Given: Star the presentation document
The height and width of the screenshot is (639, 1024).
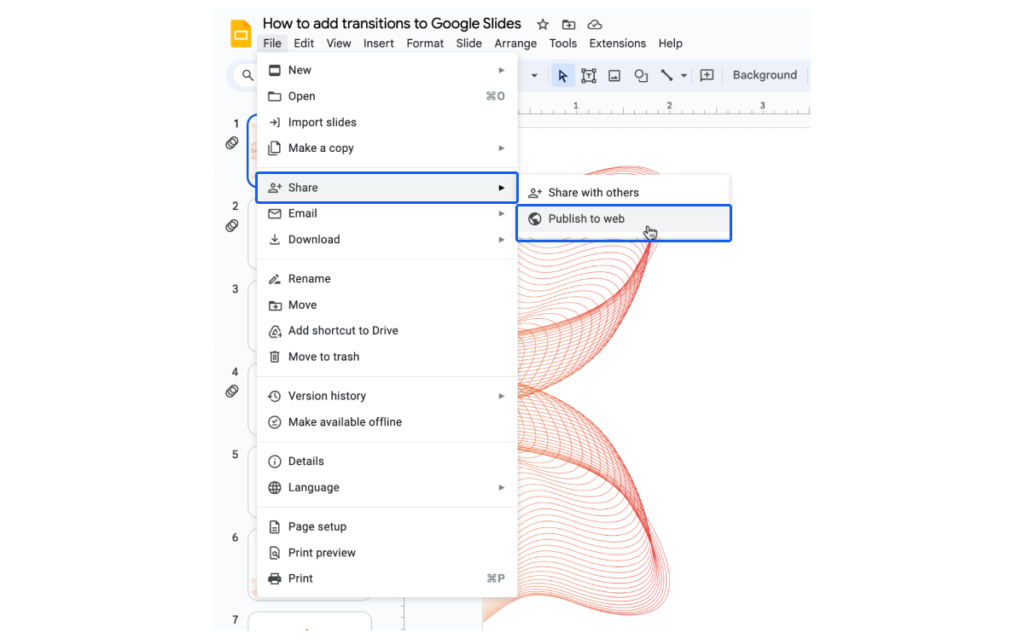Looking at the screenshot, I should (542, 23).
